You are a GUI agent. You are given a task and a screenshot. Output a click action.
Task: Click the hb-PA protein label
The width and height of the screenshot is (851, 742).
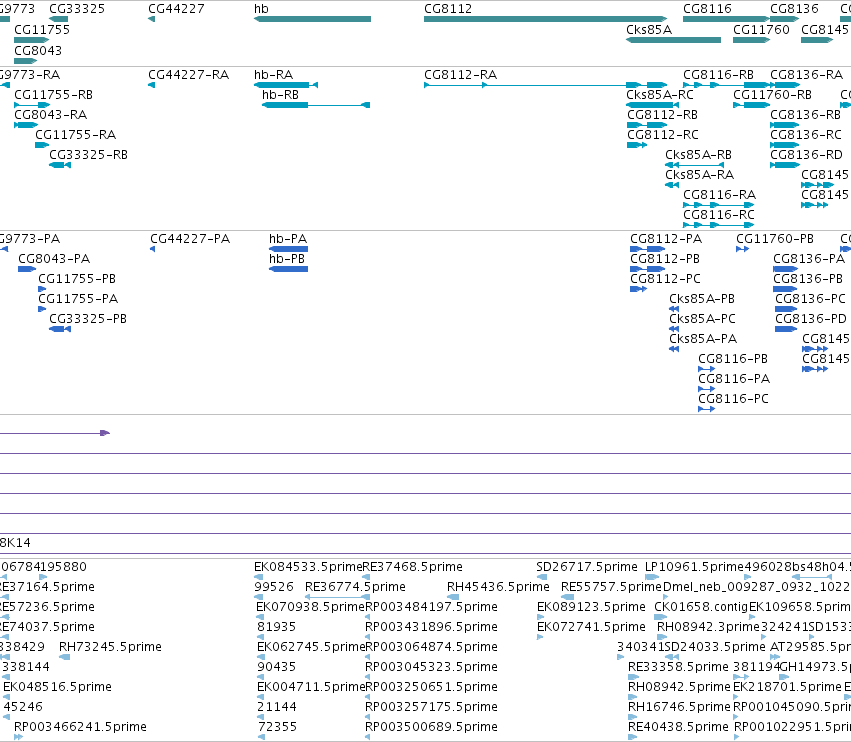[288, 239]
